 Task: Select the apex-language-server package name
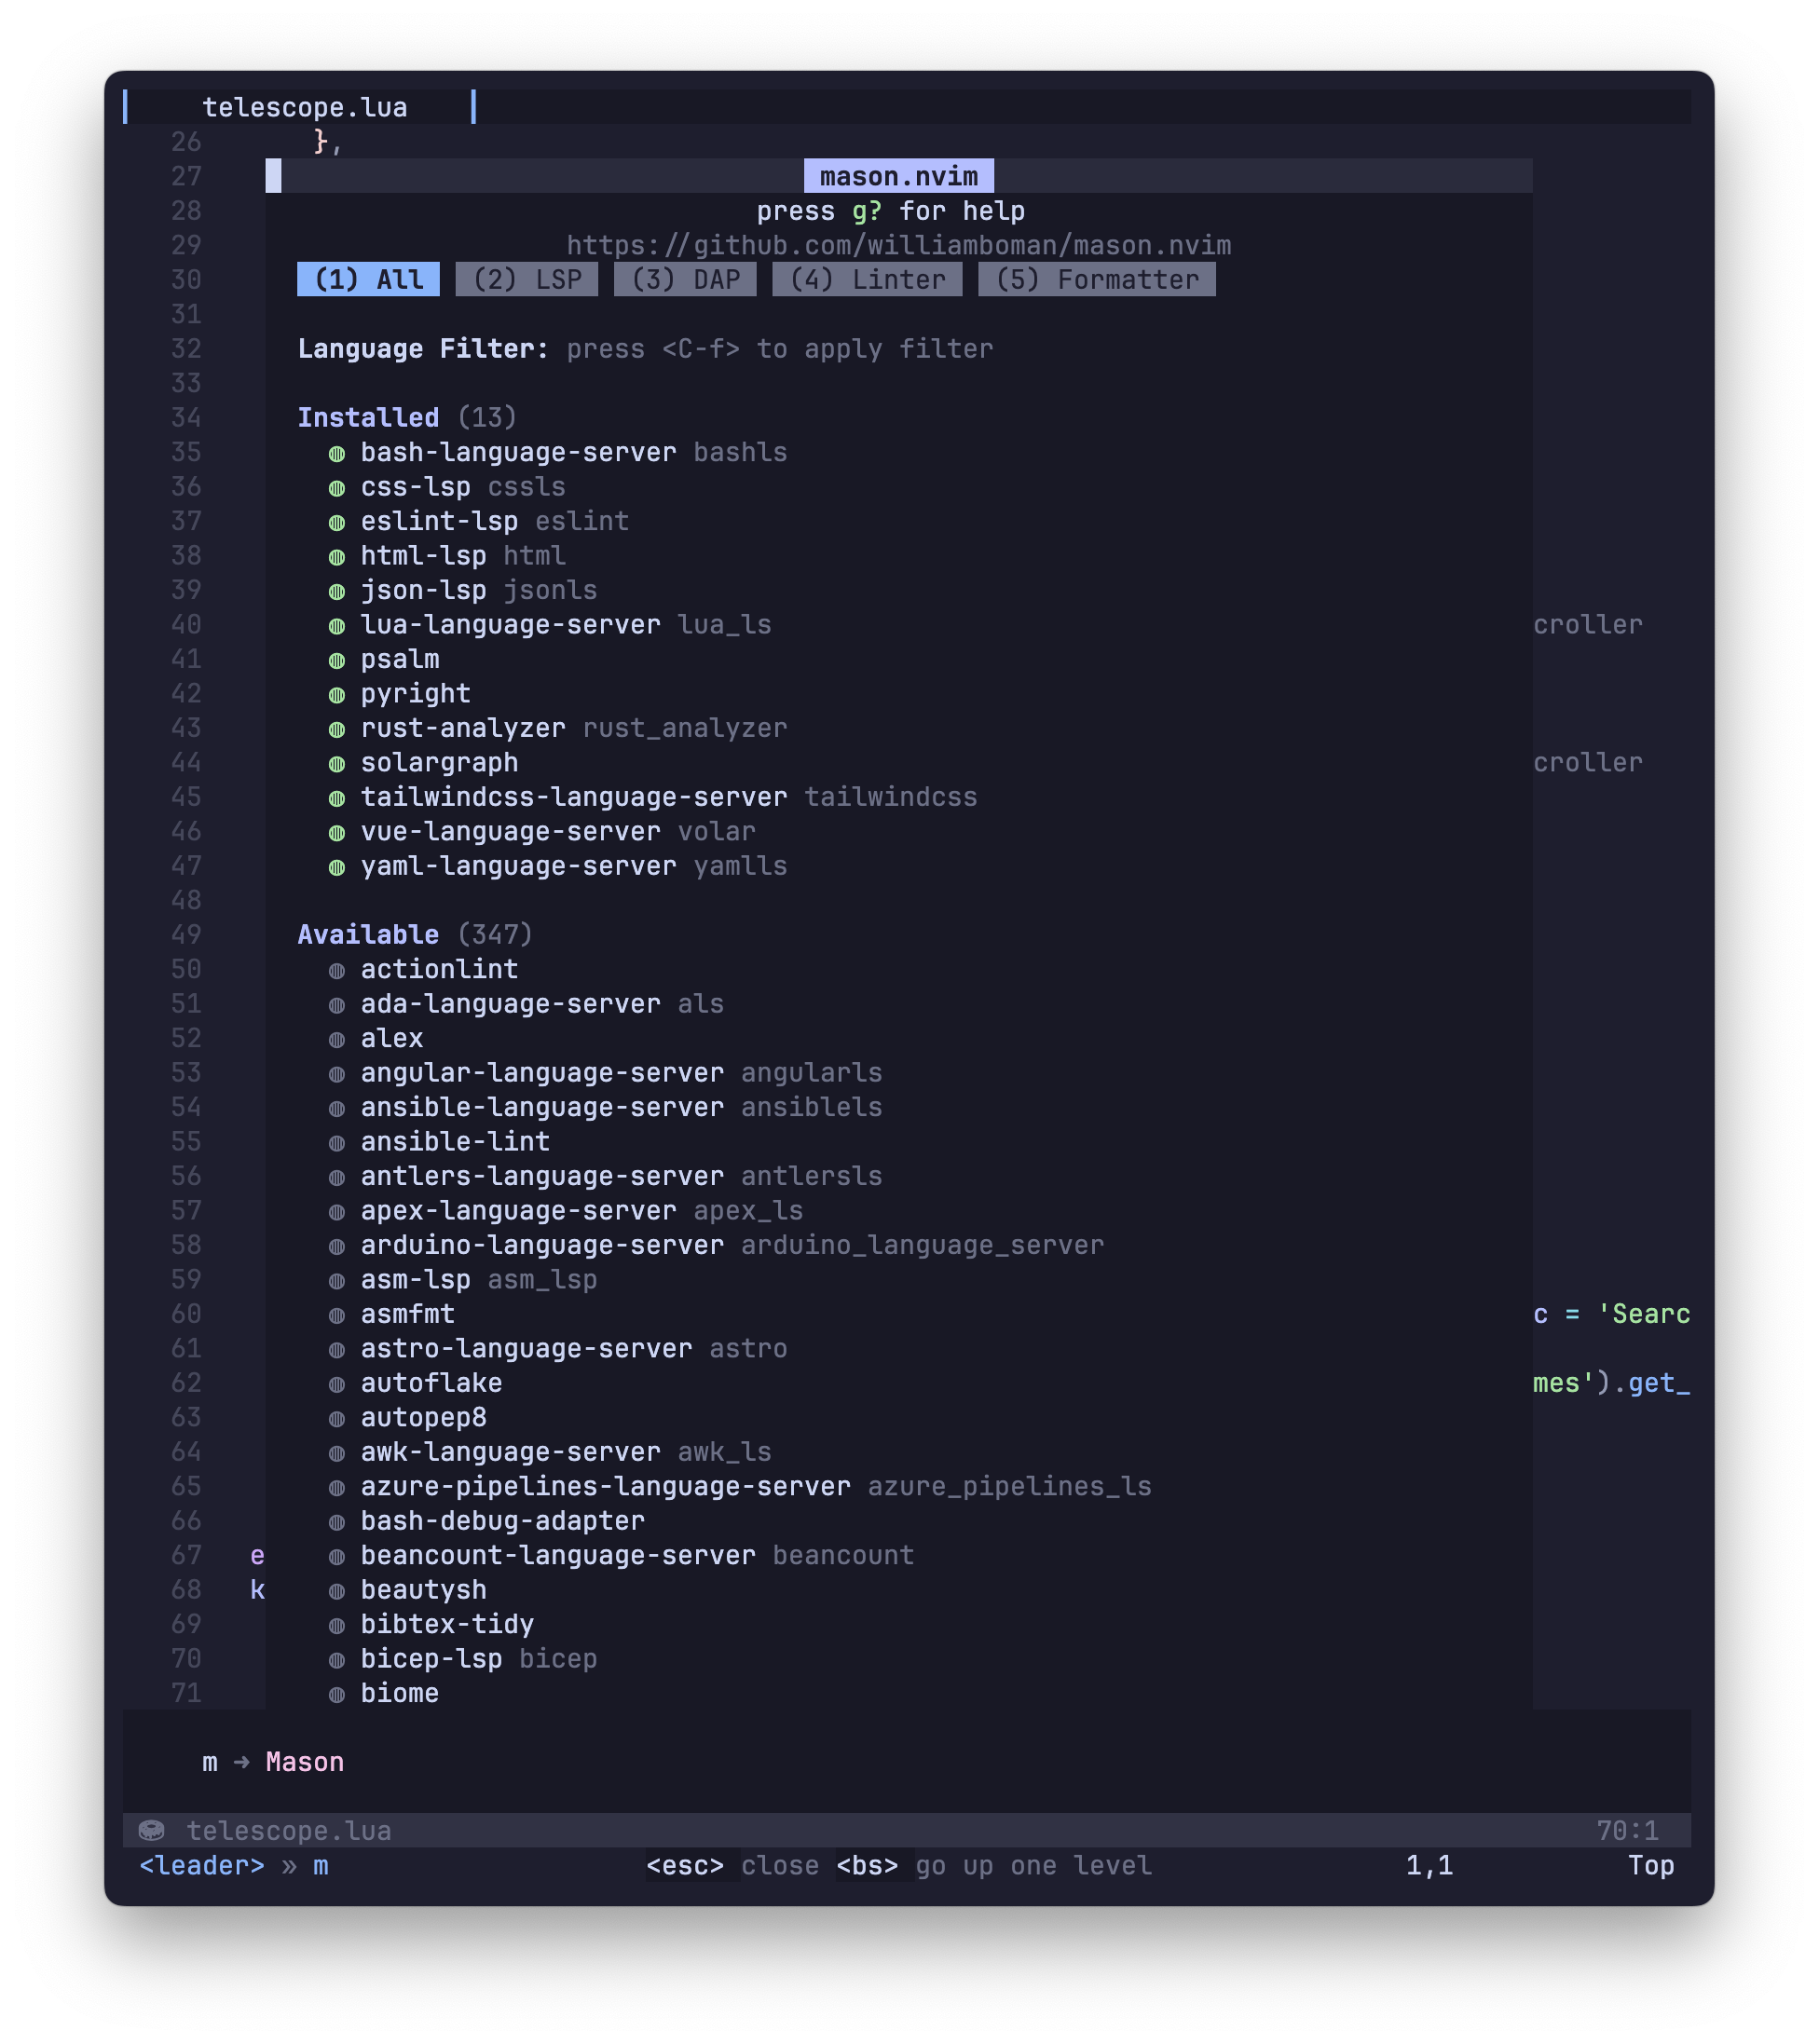pyautogui.click(x=518, y=1210)
